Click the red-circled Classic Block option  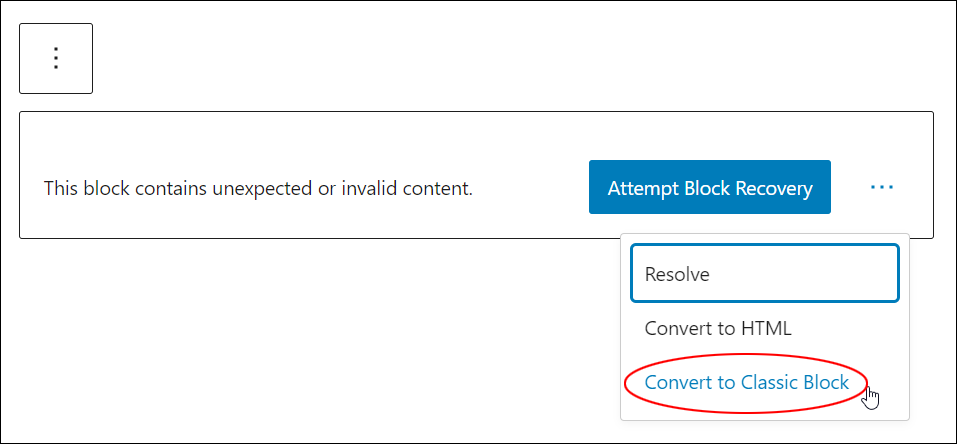pos(746,382)
